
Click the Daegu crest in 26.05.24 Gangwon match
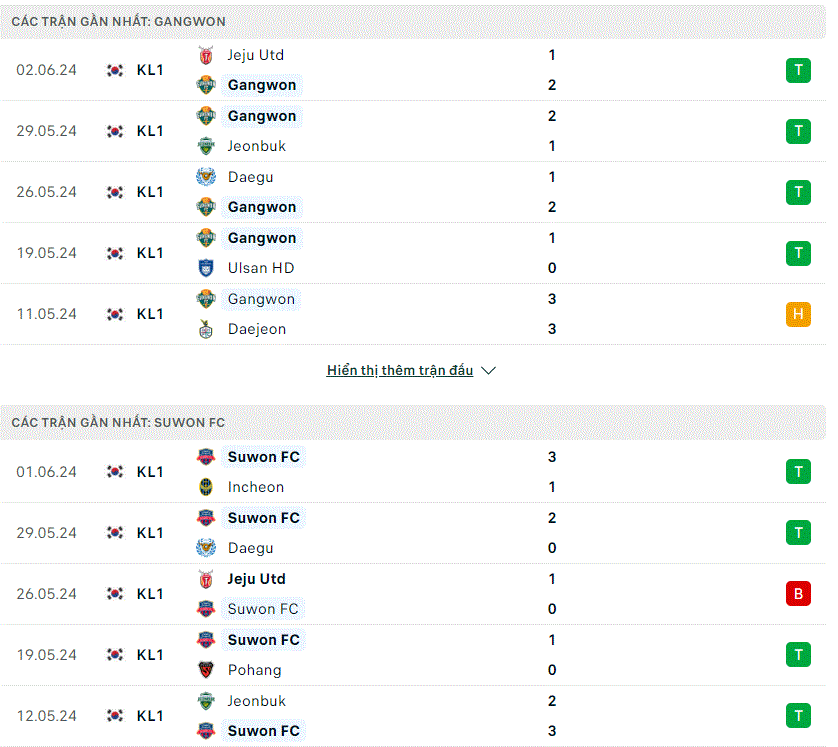pos(206,177)
